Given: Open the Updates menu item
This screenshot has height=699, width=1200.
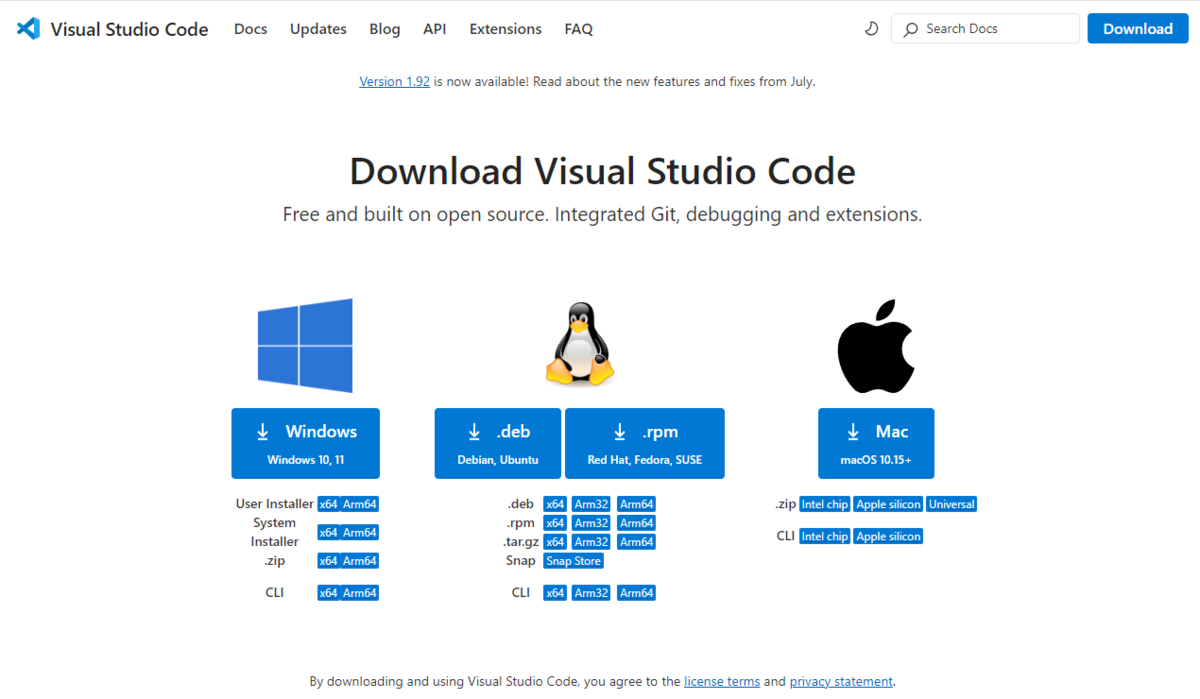Looking at the screenshot, I should tap(318, 29).
